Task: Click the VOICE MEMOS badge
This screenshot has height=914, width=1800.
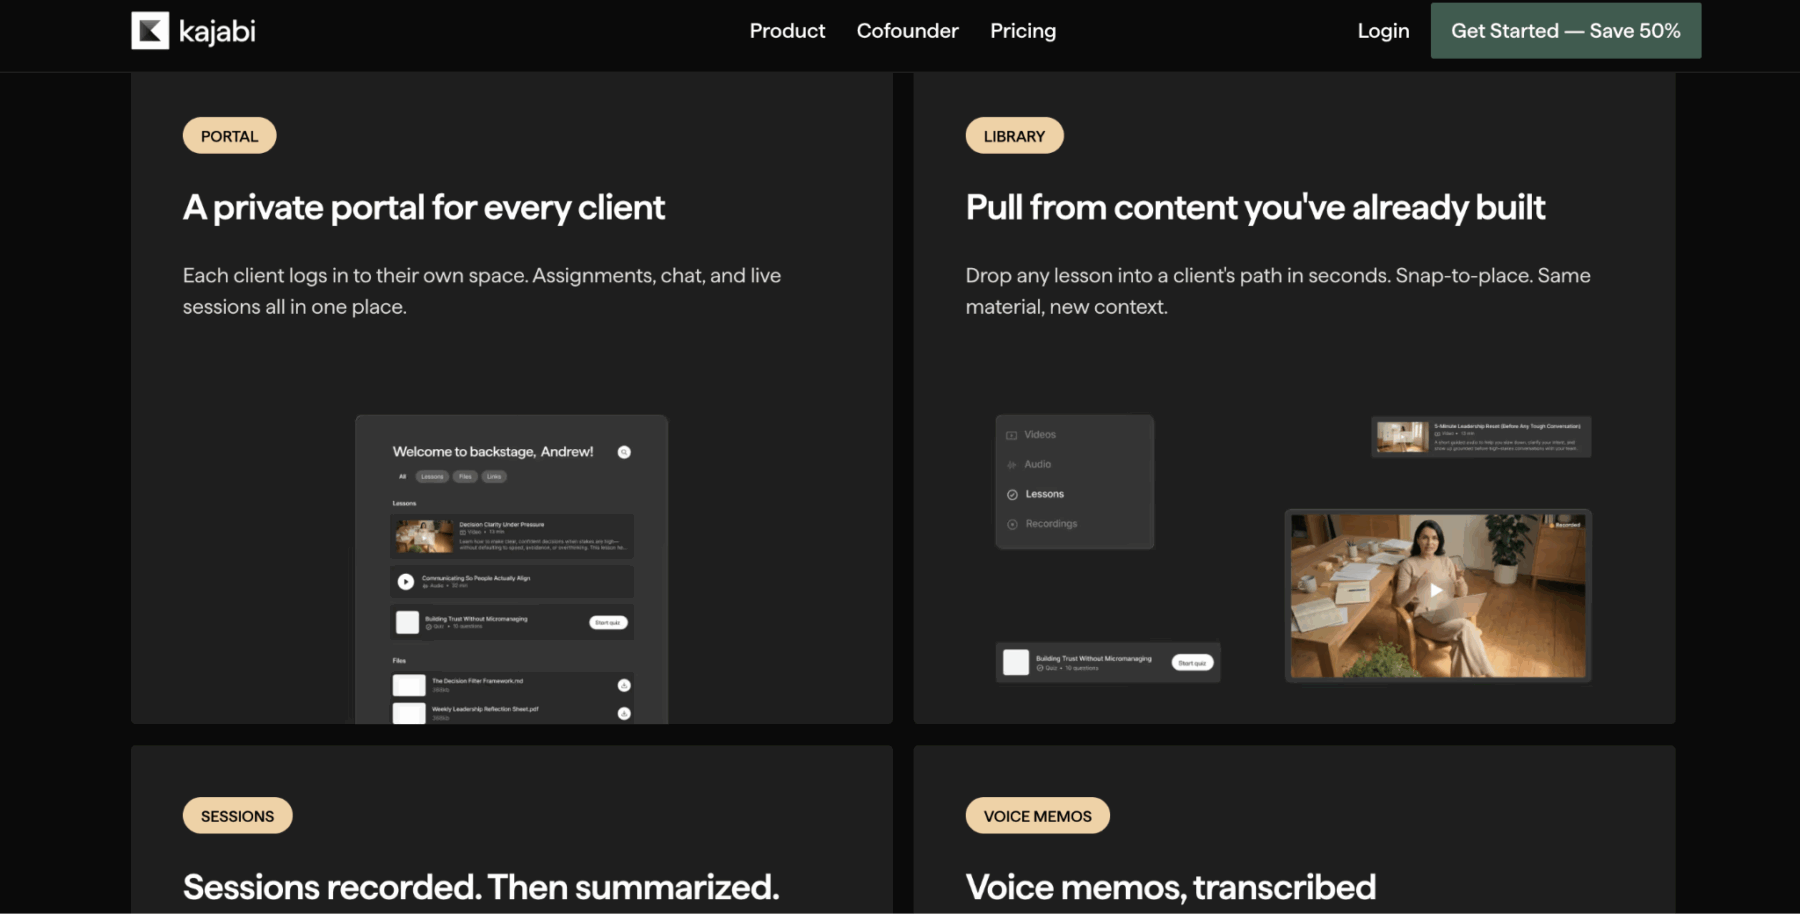Action: (1037, 816)
